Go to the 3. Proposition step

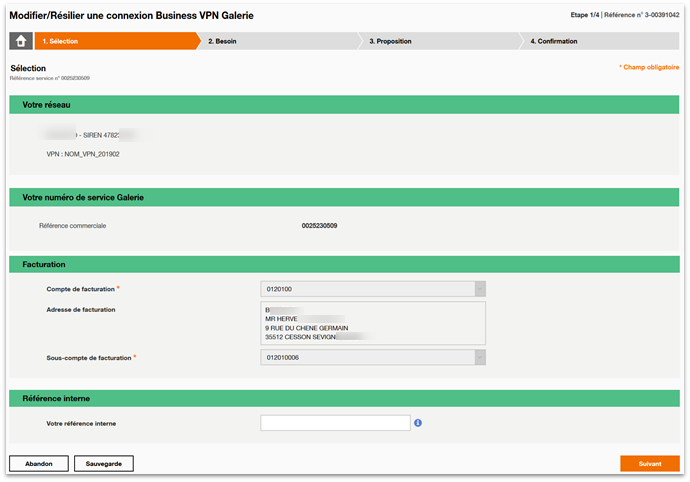point(440,41)
